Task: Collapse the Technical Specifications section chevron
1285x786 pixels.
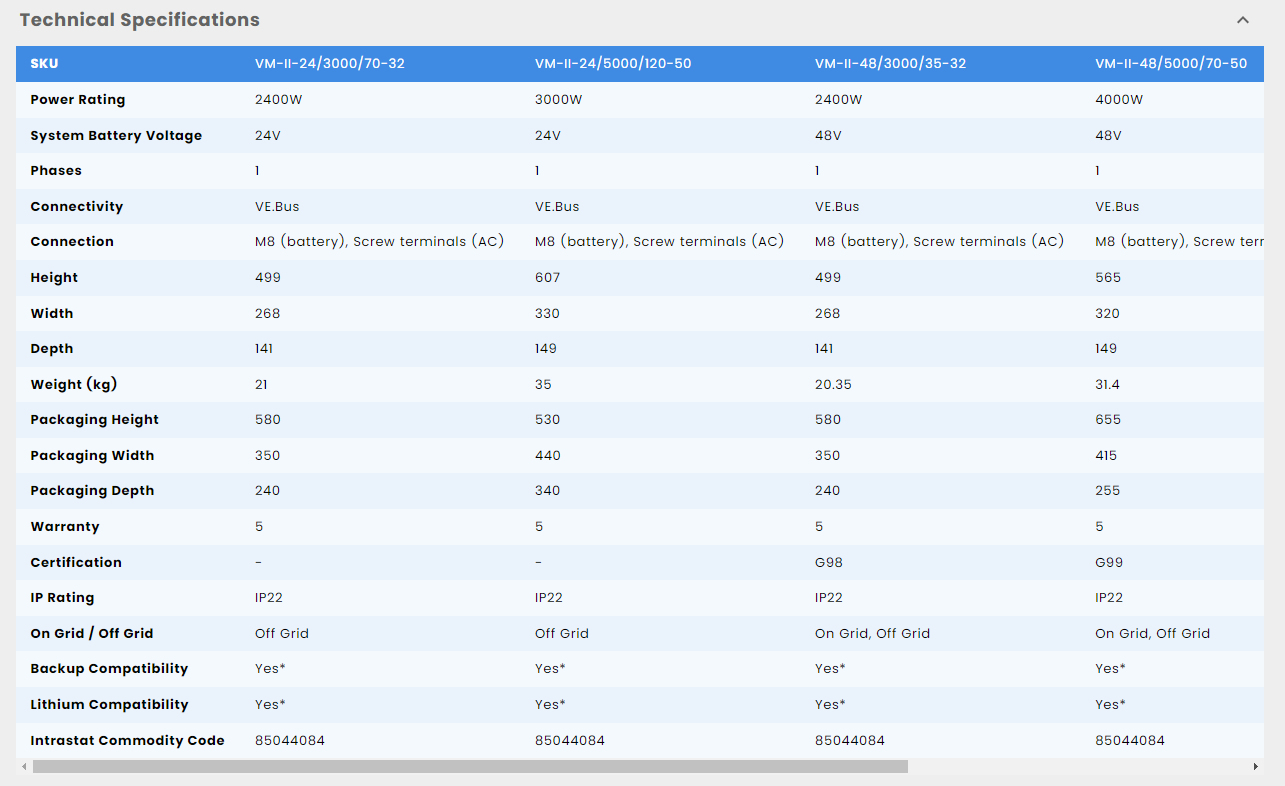Action: click(x=1243, y=20)
